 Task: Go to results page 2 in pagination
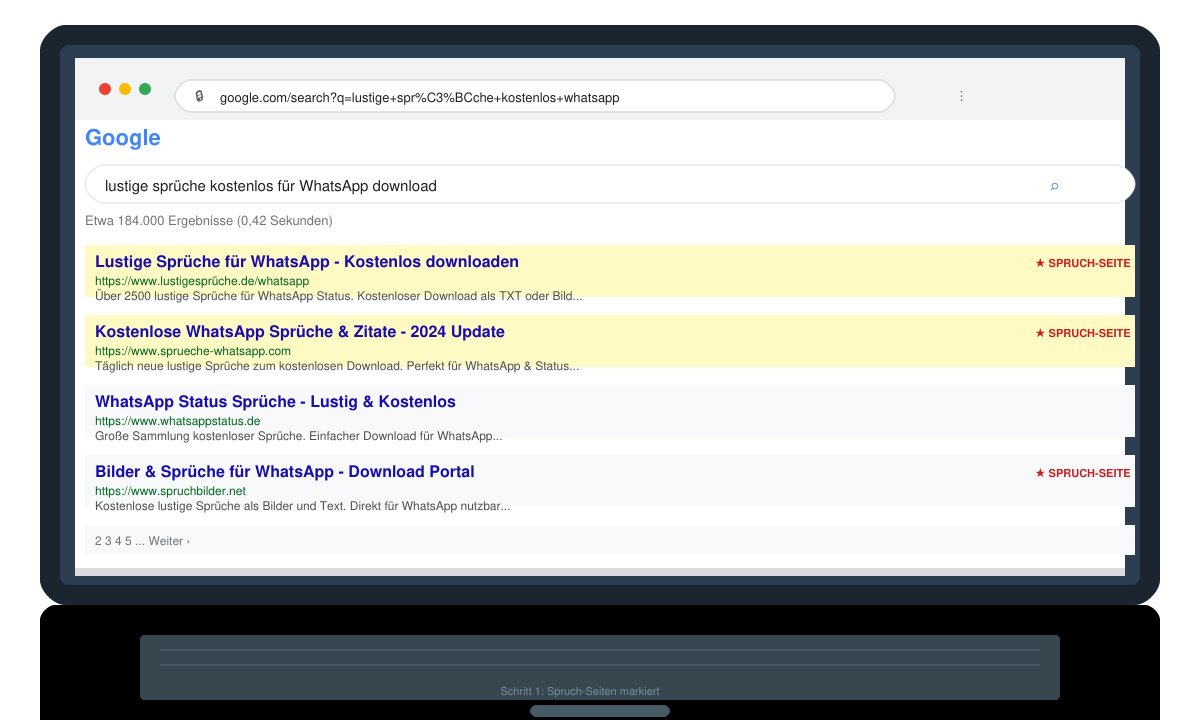(x=98, y=541)
